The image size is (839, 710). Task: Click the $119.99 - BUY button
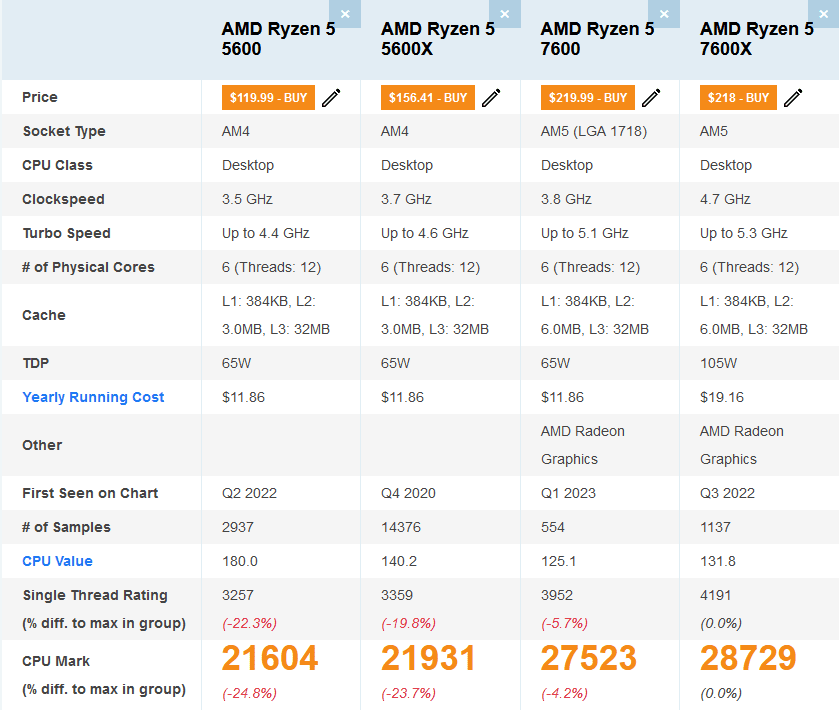(x=268, y=98)
